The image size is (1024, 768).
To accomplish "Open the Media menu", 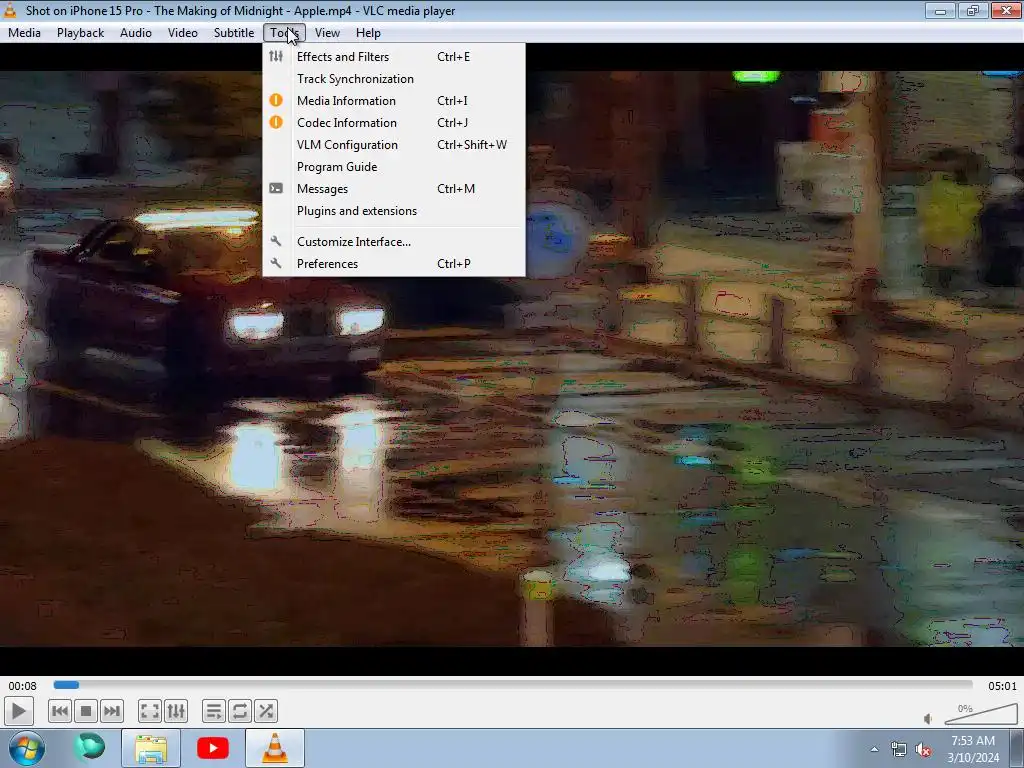I will point(24,33).
